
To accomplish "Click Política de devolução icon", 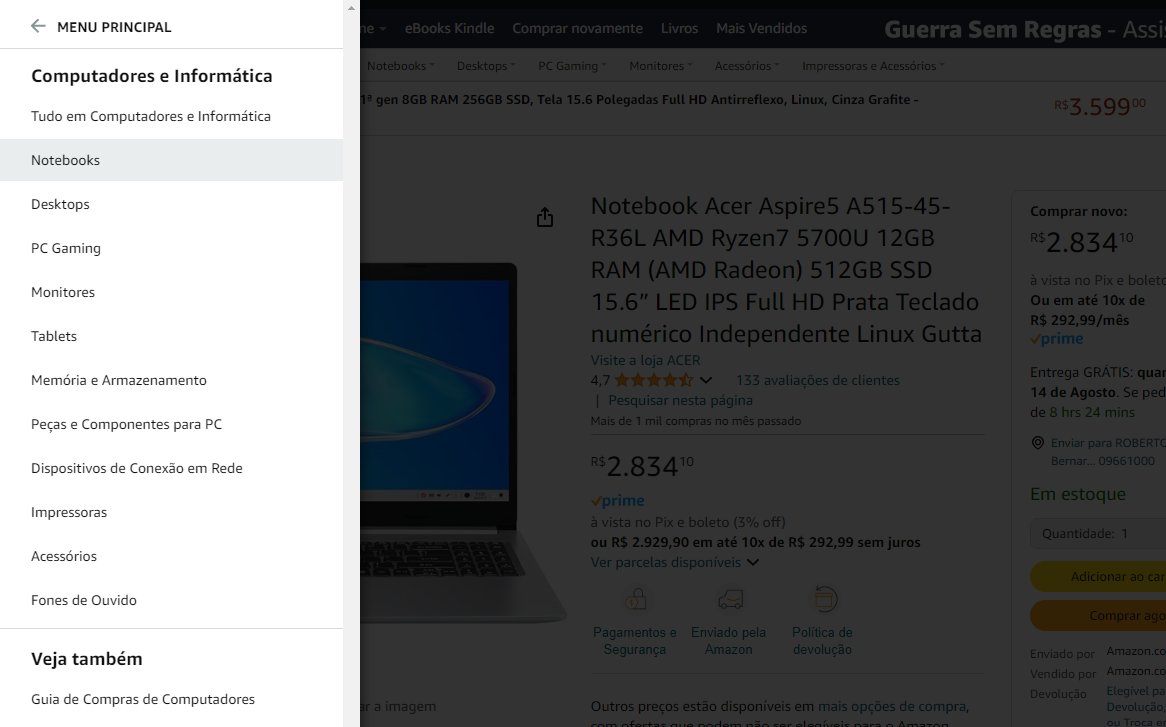I will click(824, 599).
